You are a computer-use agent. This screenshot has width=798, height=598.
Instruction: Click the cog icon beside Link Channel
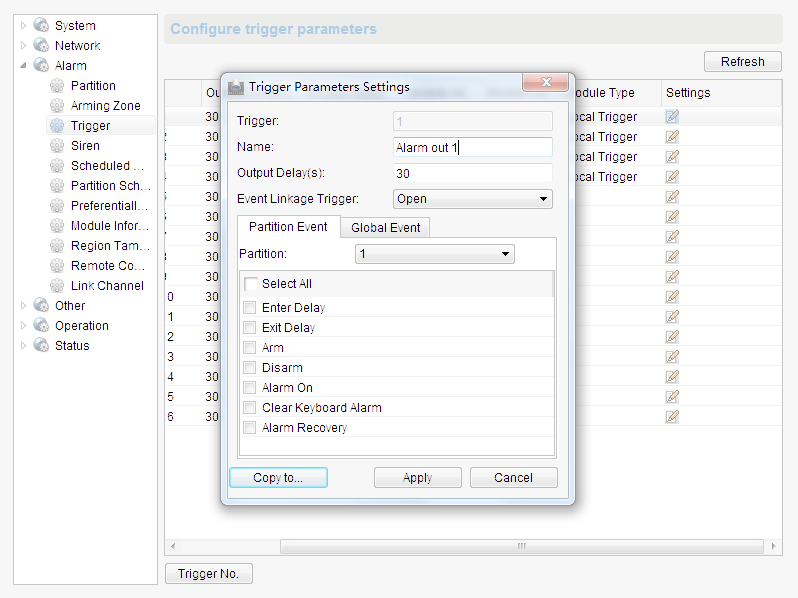(57, 286)
